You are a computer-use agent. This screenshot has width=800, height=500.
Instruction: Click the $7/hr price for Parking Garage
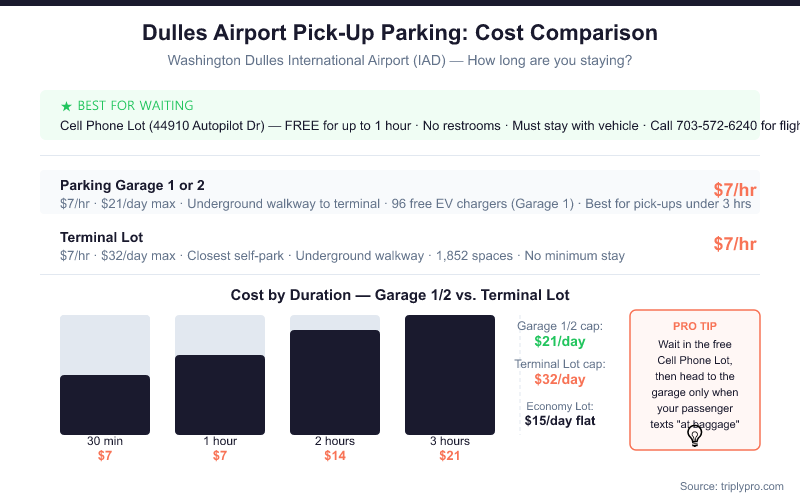pyautogui.click(x=735, y=191)
